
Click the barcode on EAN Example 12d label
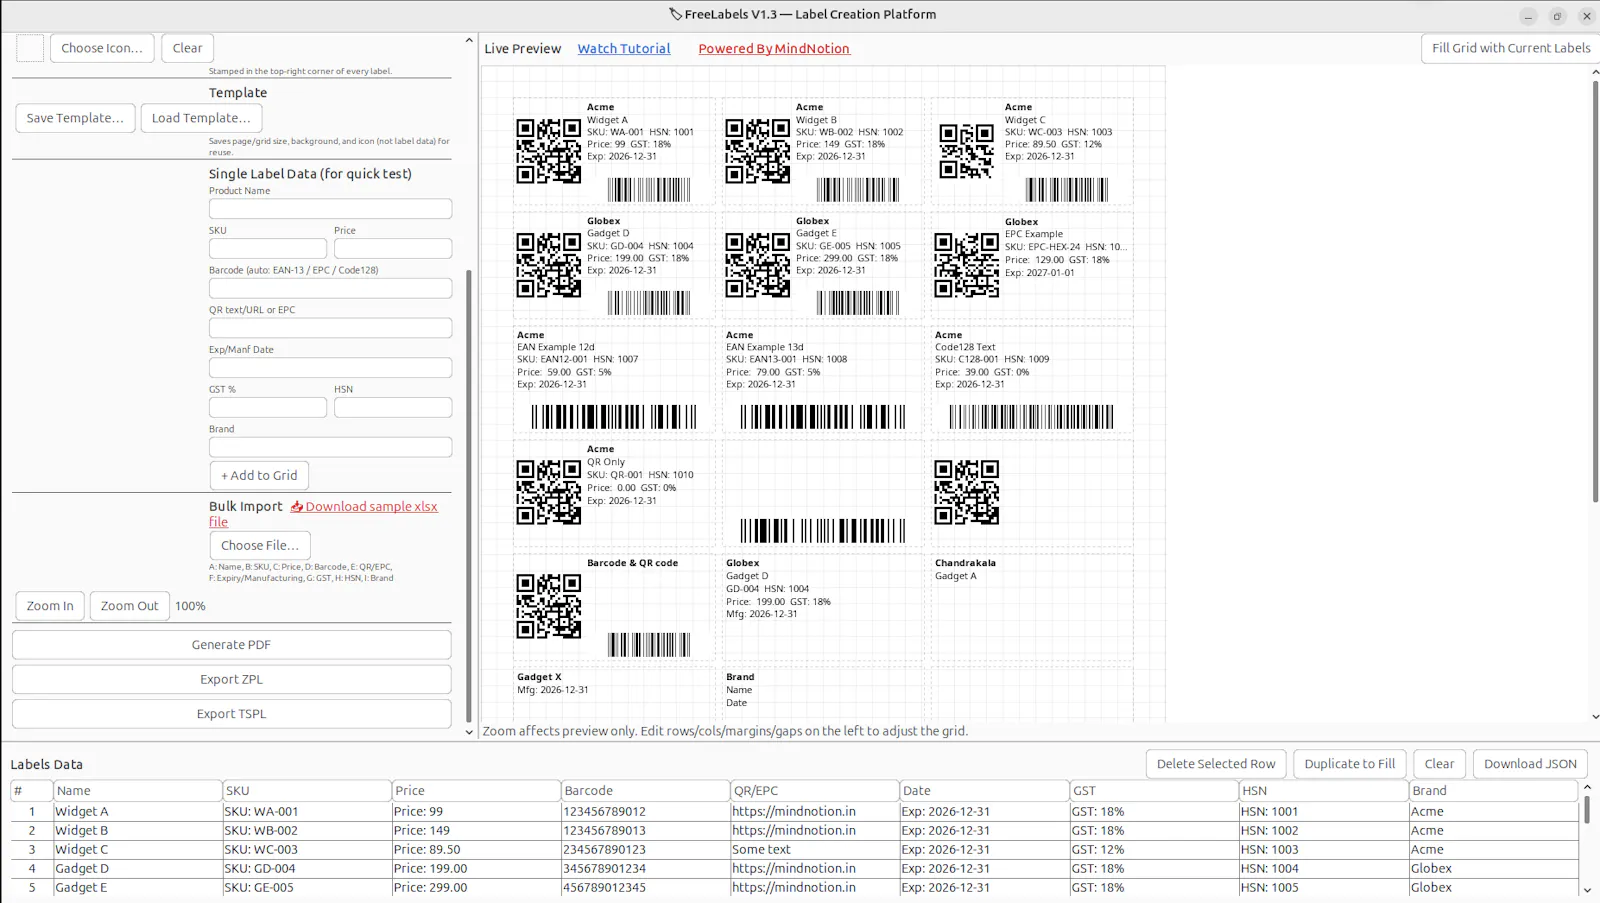pos(613,417)
